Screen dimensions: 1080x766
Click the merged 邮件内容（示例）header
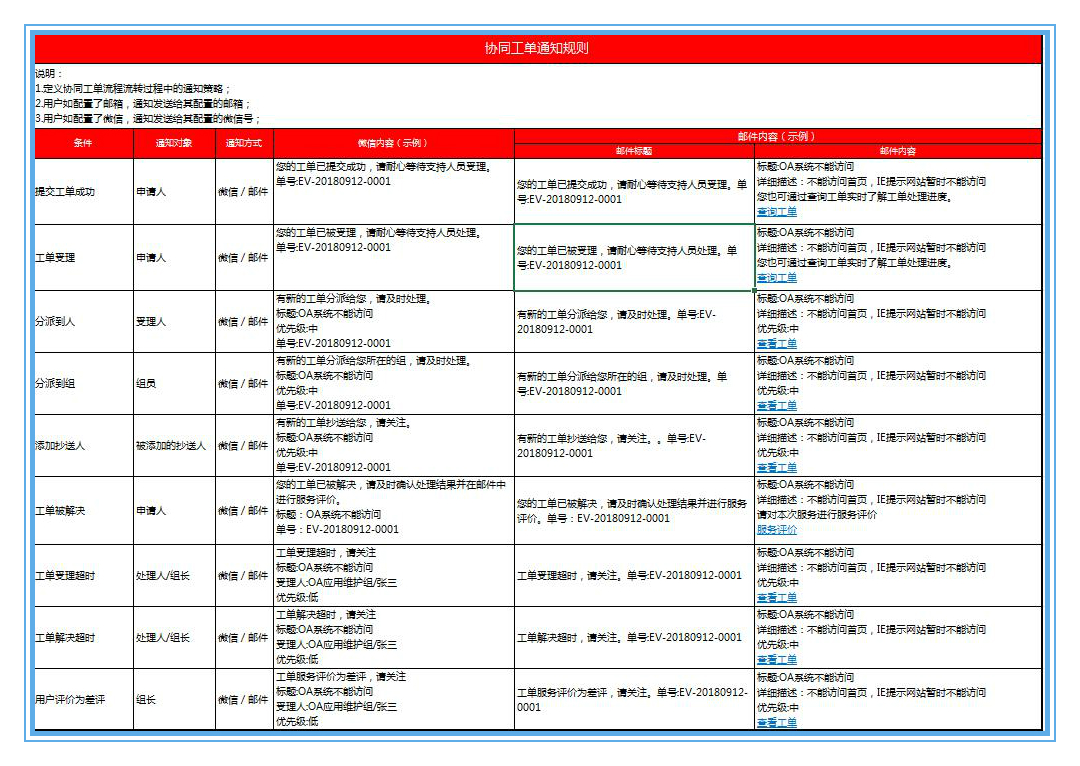click(x=777, y=136)
